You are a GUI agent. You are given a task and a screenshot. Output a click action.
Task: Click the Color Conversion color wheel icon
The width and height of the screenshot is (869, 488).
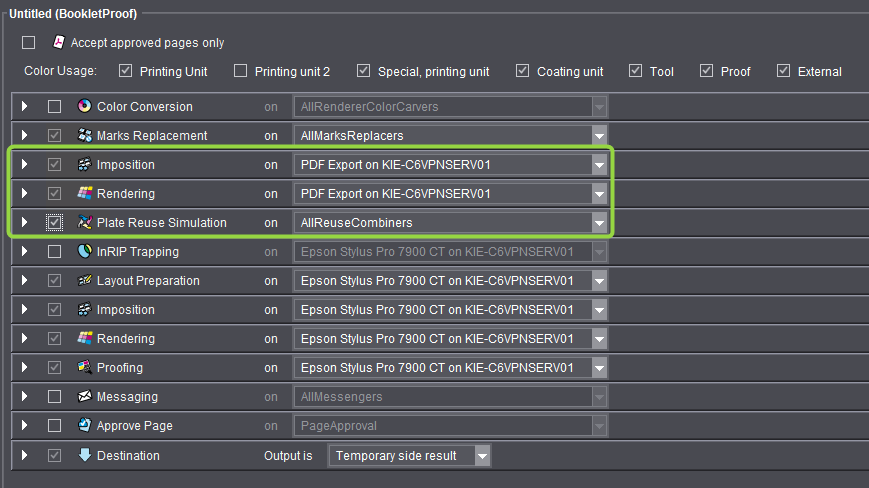[84, 106]
